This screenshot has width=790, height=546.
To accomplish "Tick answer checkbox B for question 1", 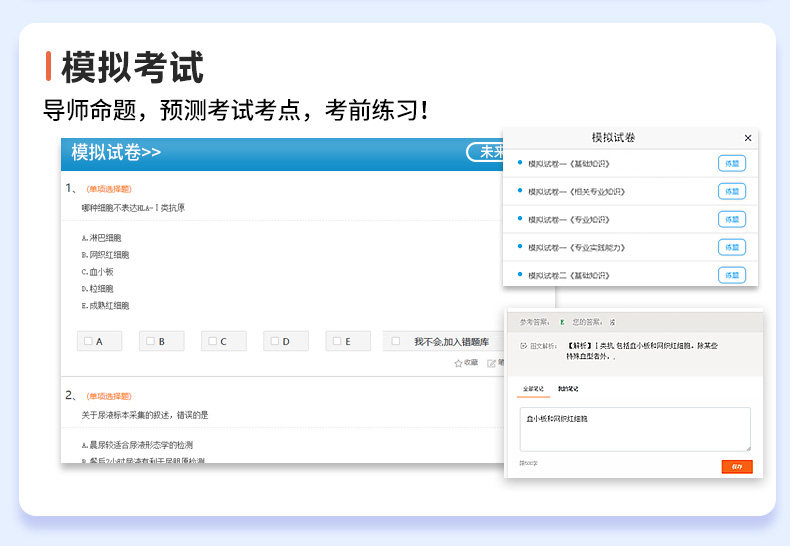I will click(151, 341).
